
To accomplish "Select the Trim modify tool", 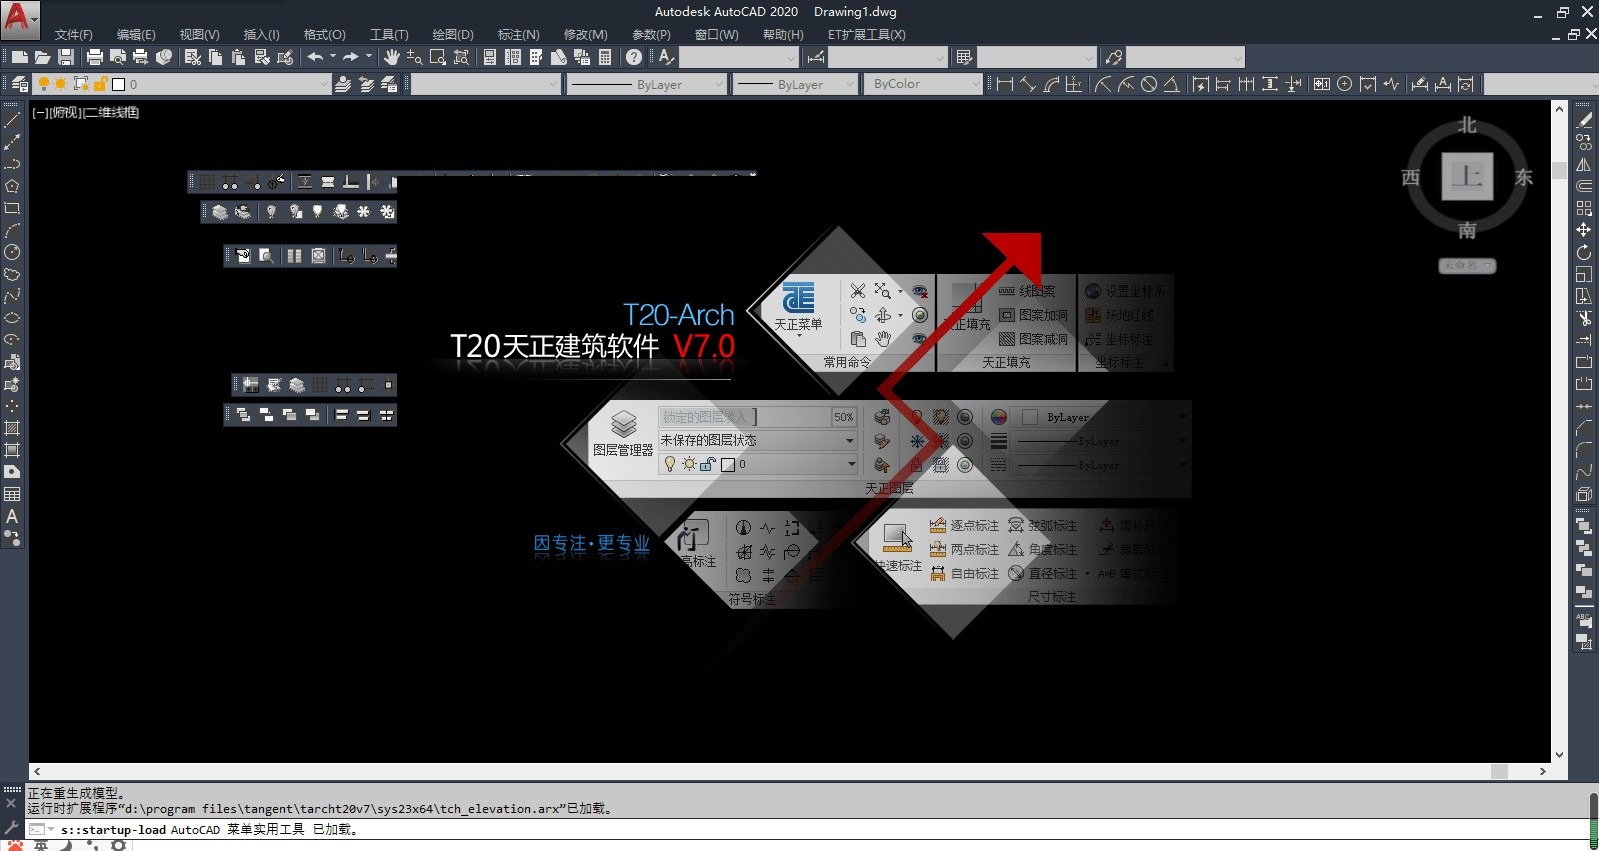I will (x=1584, y=318).
